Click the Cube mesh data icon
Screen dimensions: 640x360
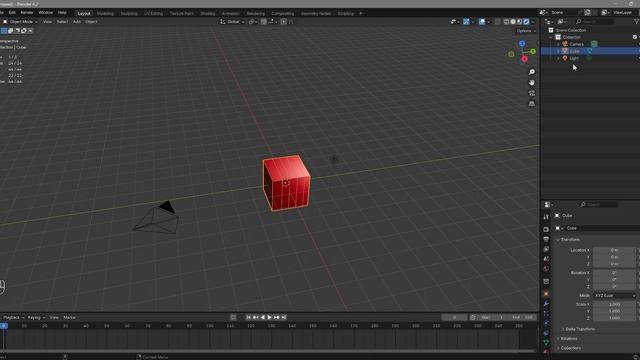point(589,51)
